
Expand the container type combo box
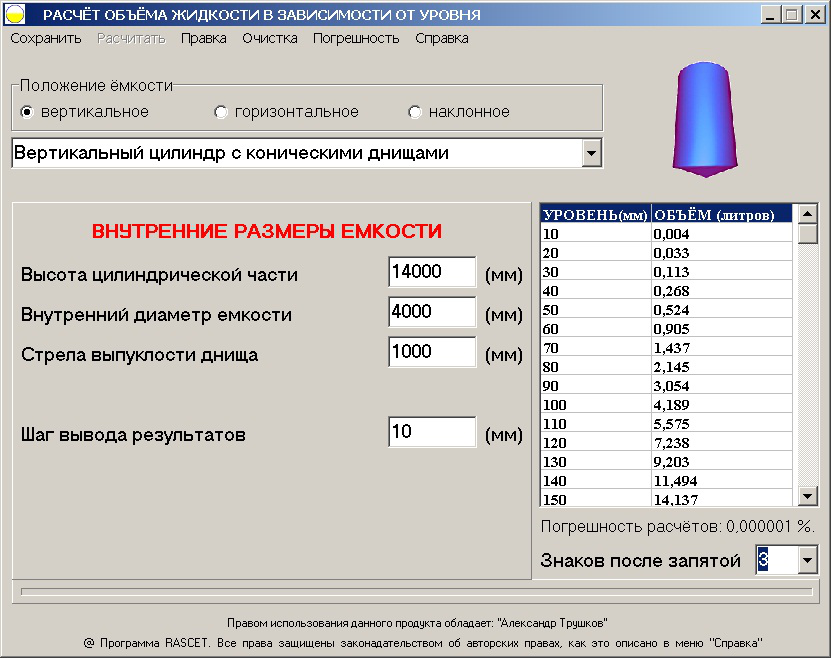click(x=593, y=153)
